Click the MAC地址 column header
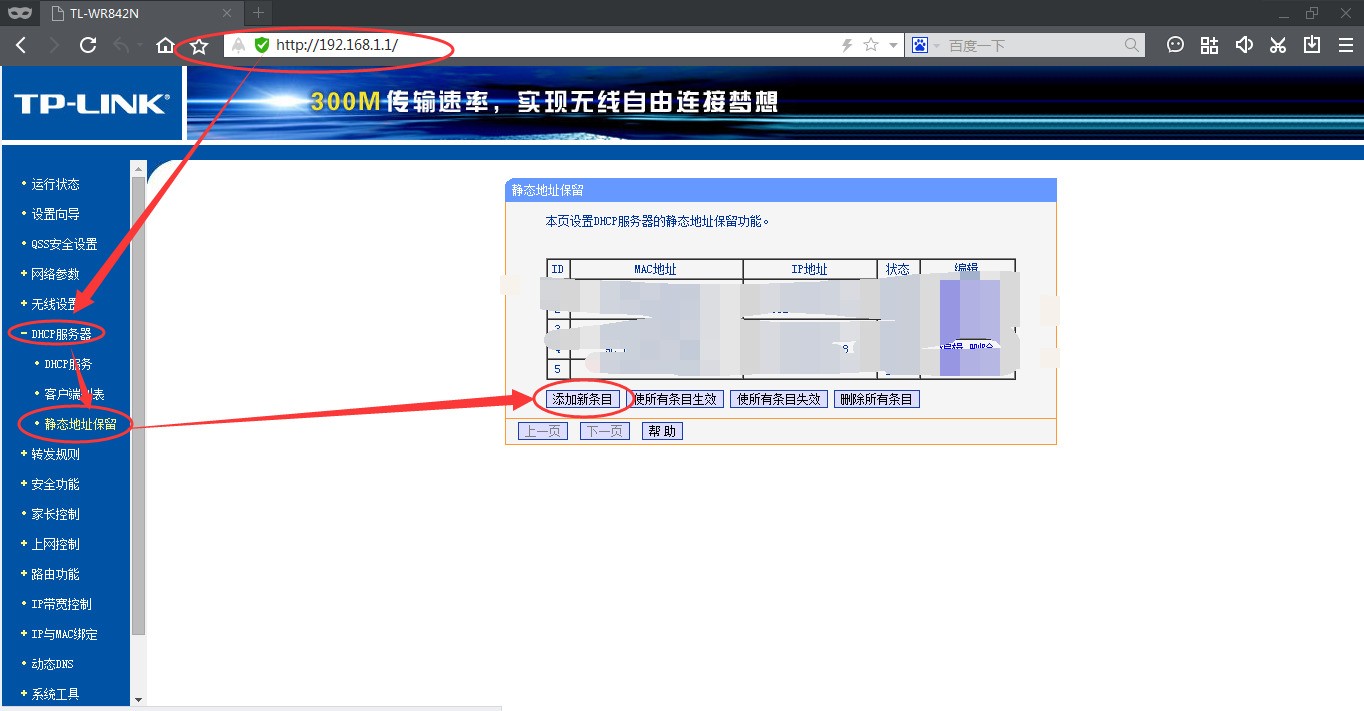Screen dimensions: 1364x711 (x=656, y=269)
